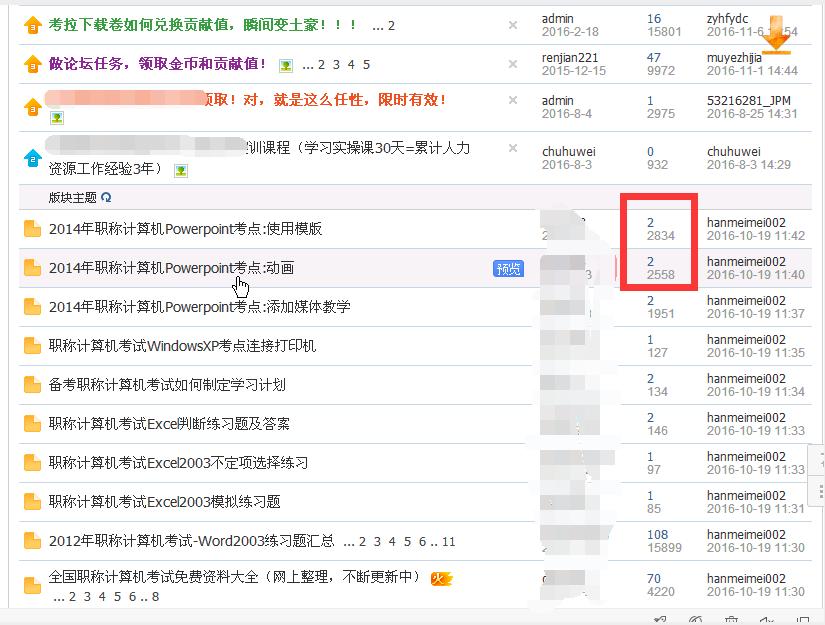
Task: Open admin's profile link
Action: click(555, 17)
